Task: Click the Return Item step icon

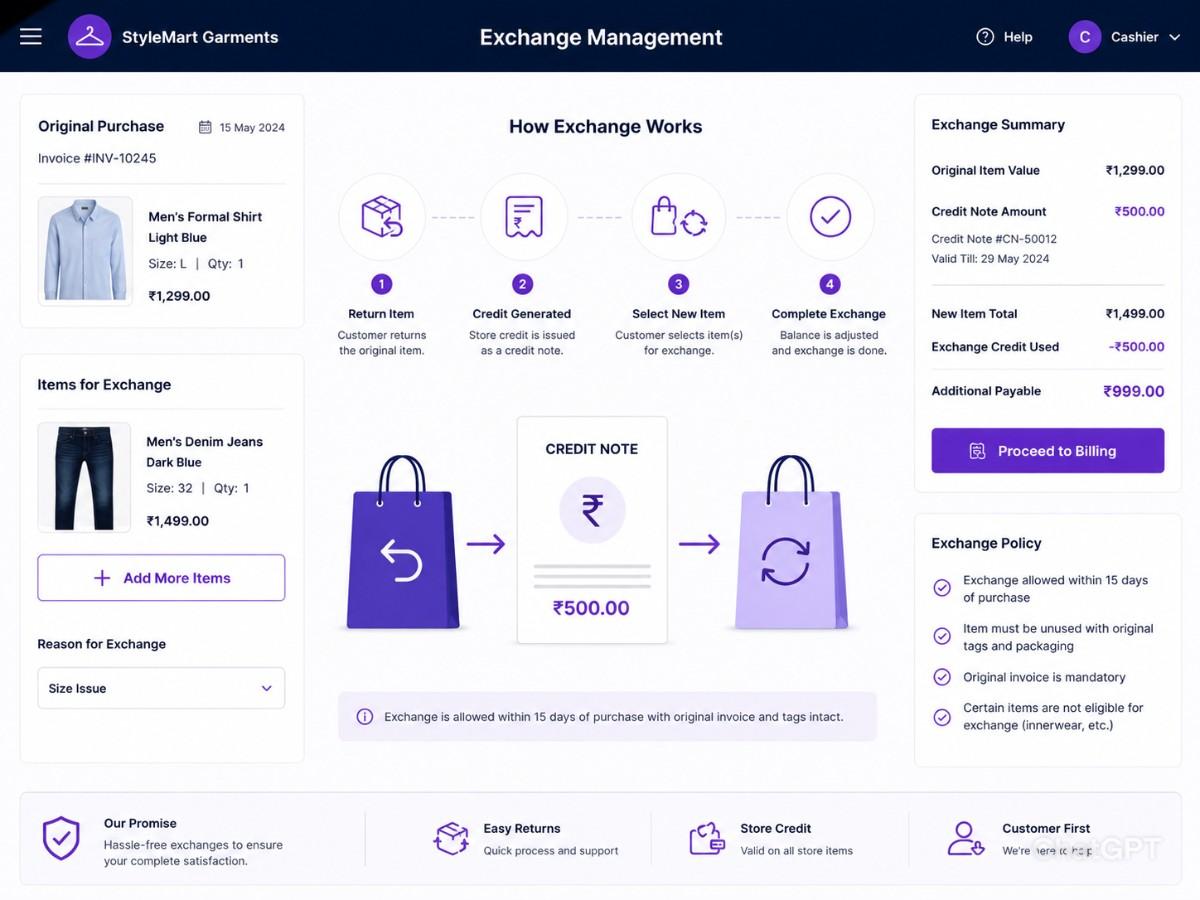Action: 382,217
